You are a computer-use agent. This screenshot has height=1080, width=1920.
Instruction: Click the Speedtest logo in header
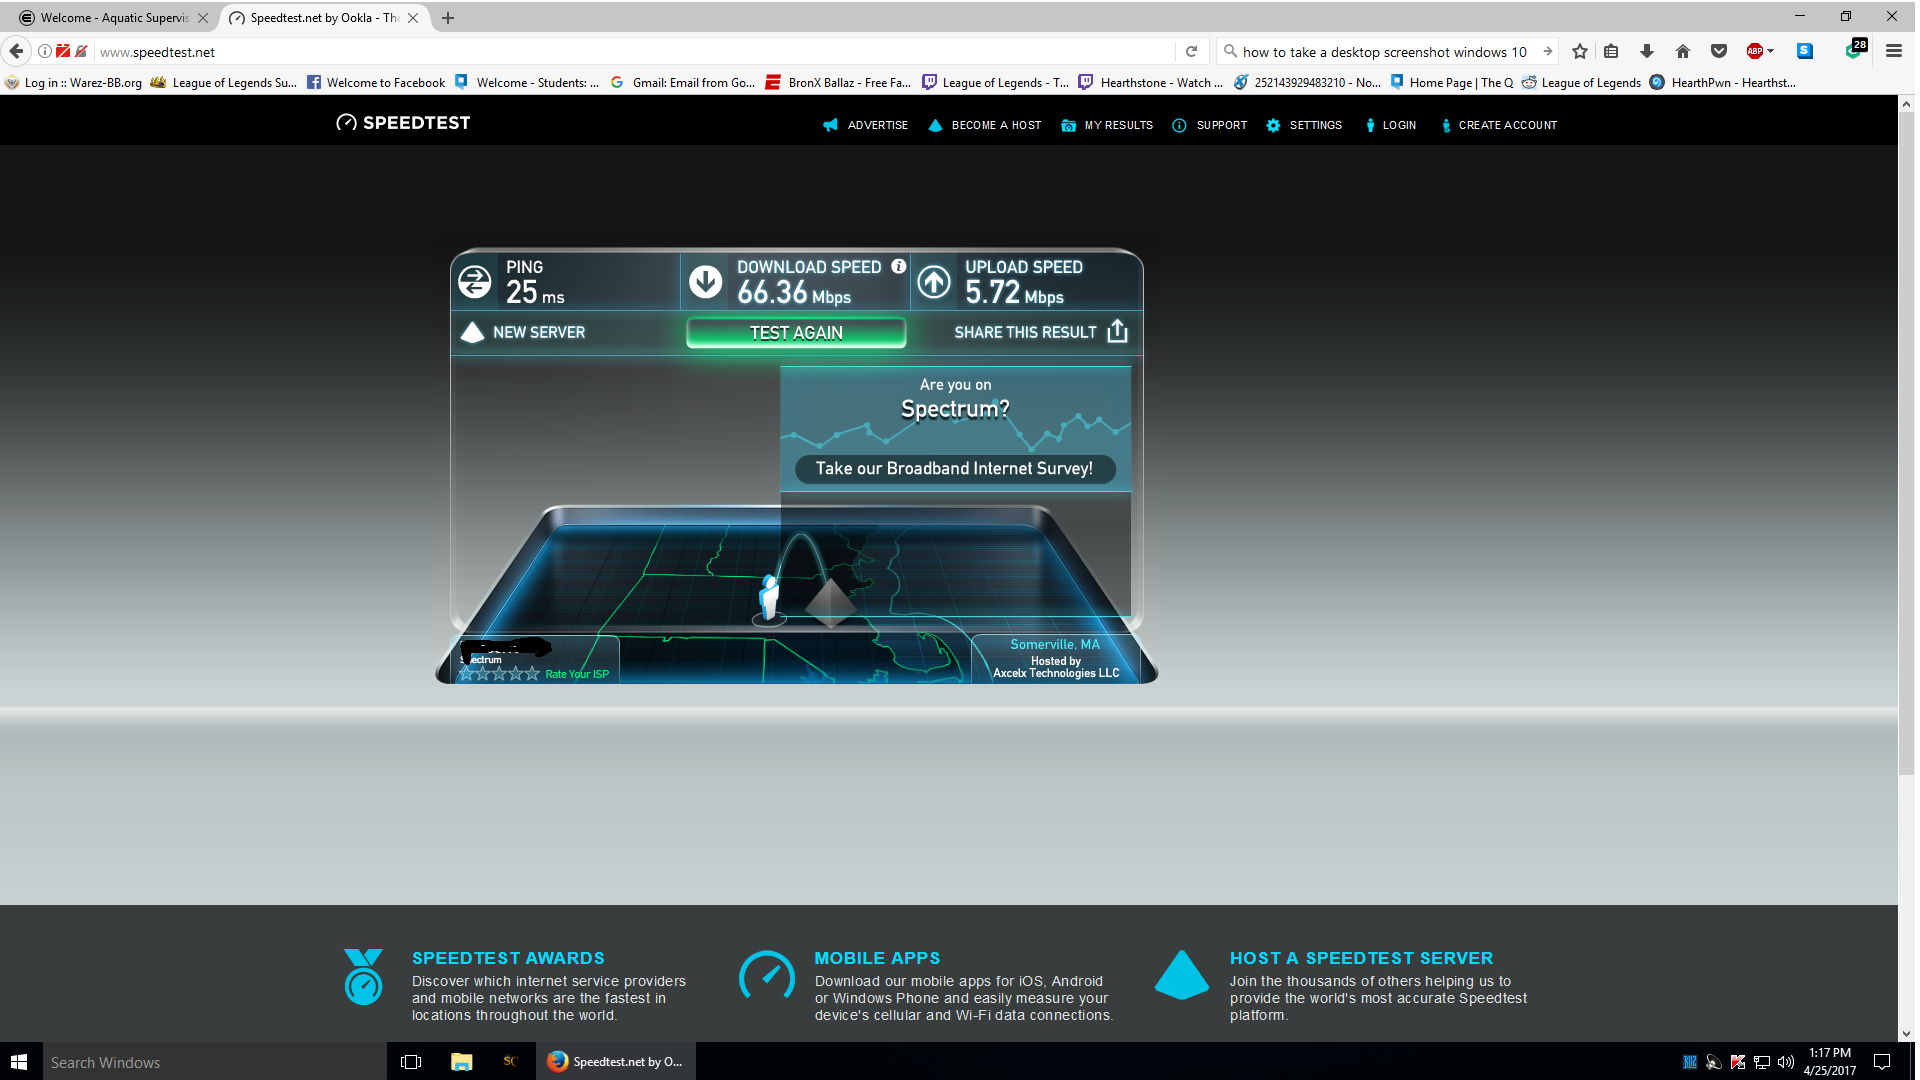coord(403,123)
